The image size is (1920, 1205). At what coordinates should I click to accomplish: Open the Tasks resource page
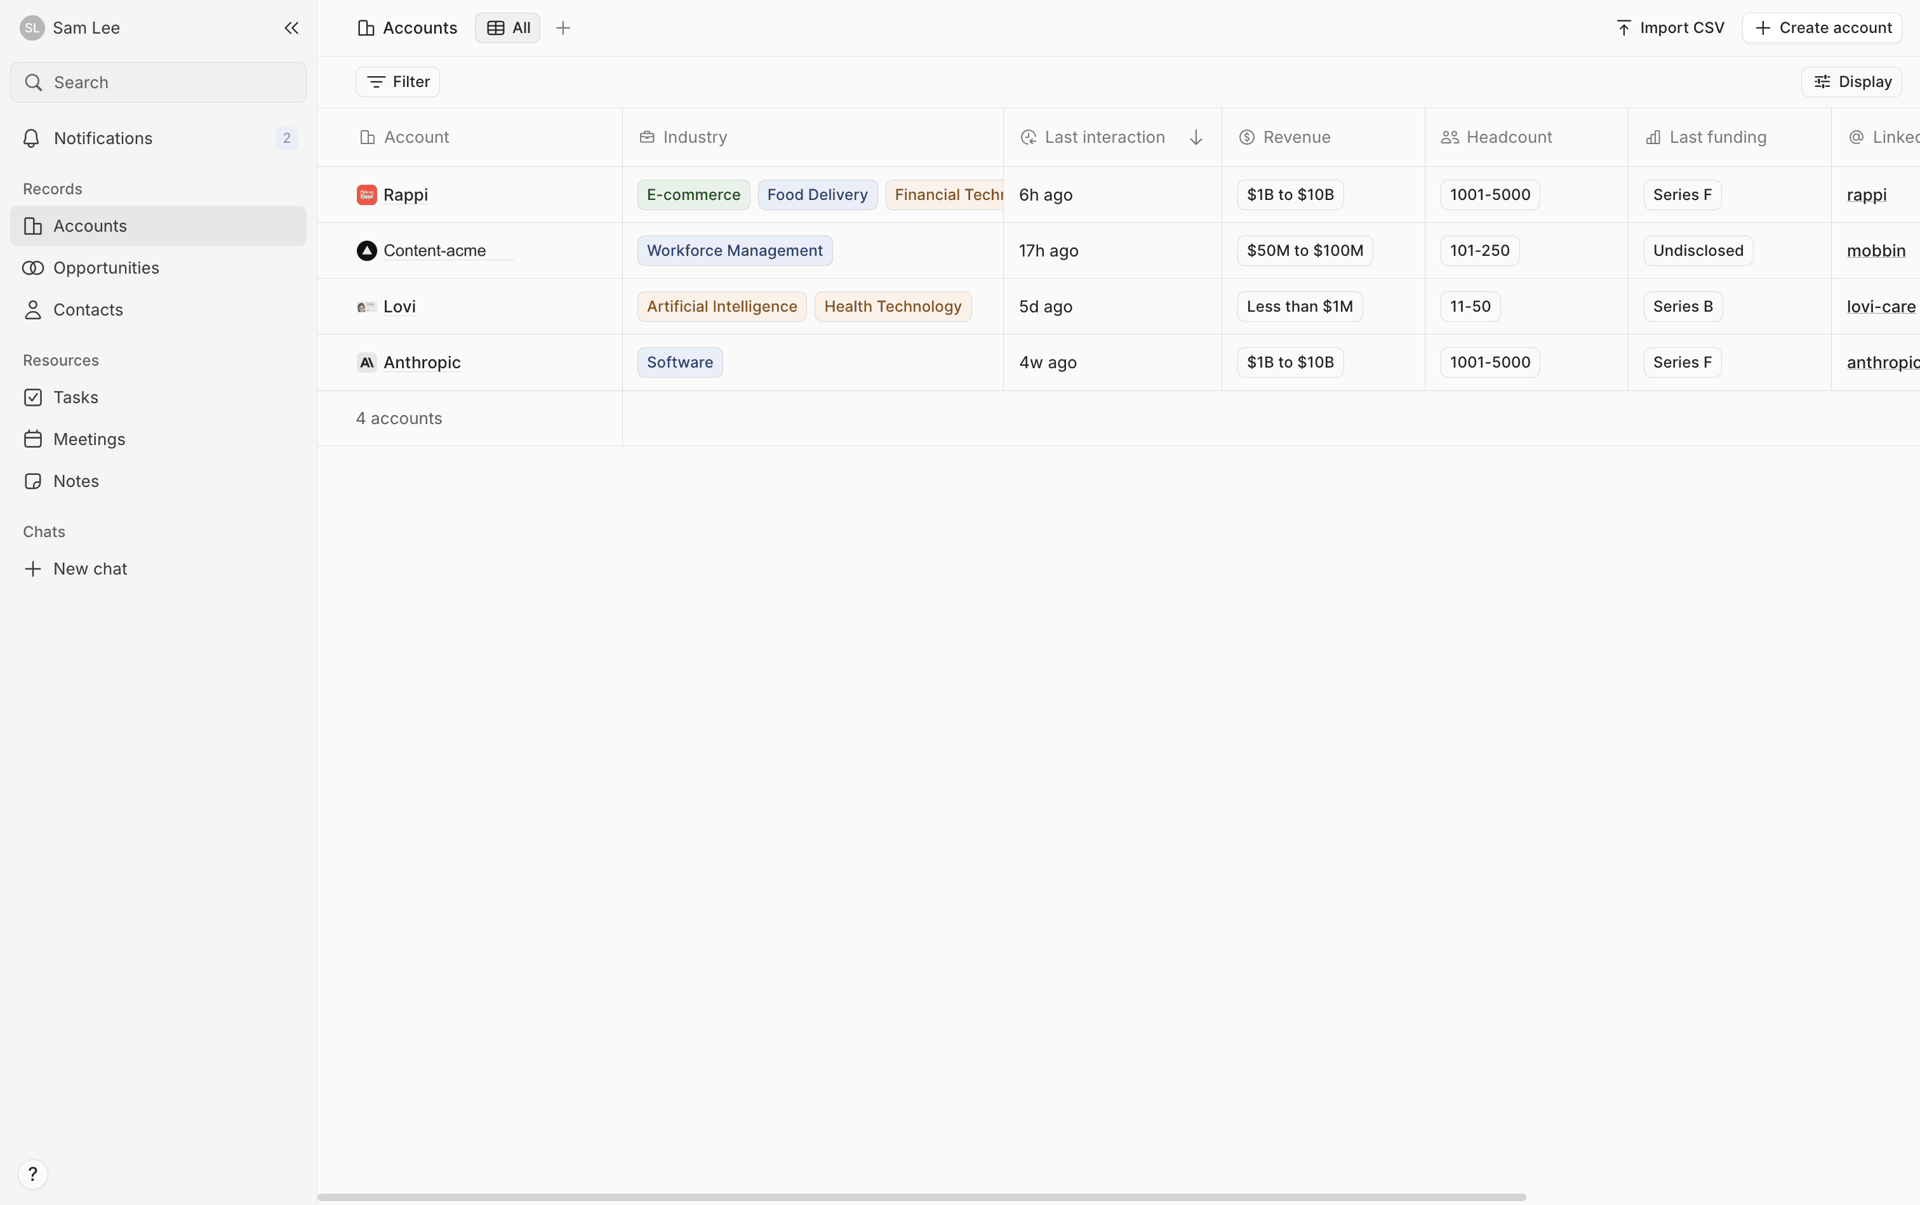[158, 397]
